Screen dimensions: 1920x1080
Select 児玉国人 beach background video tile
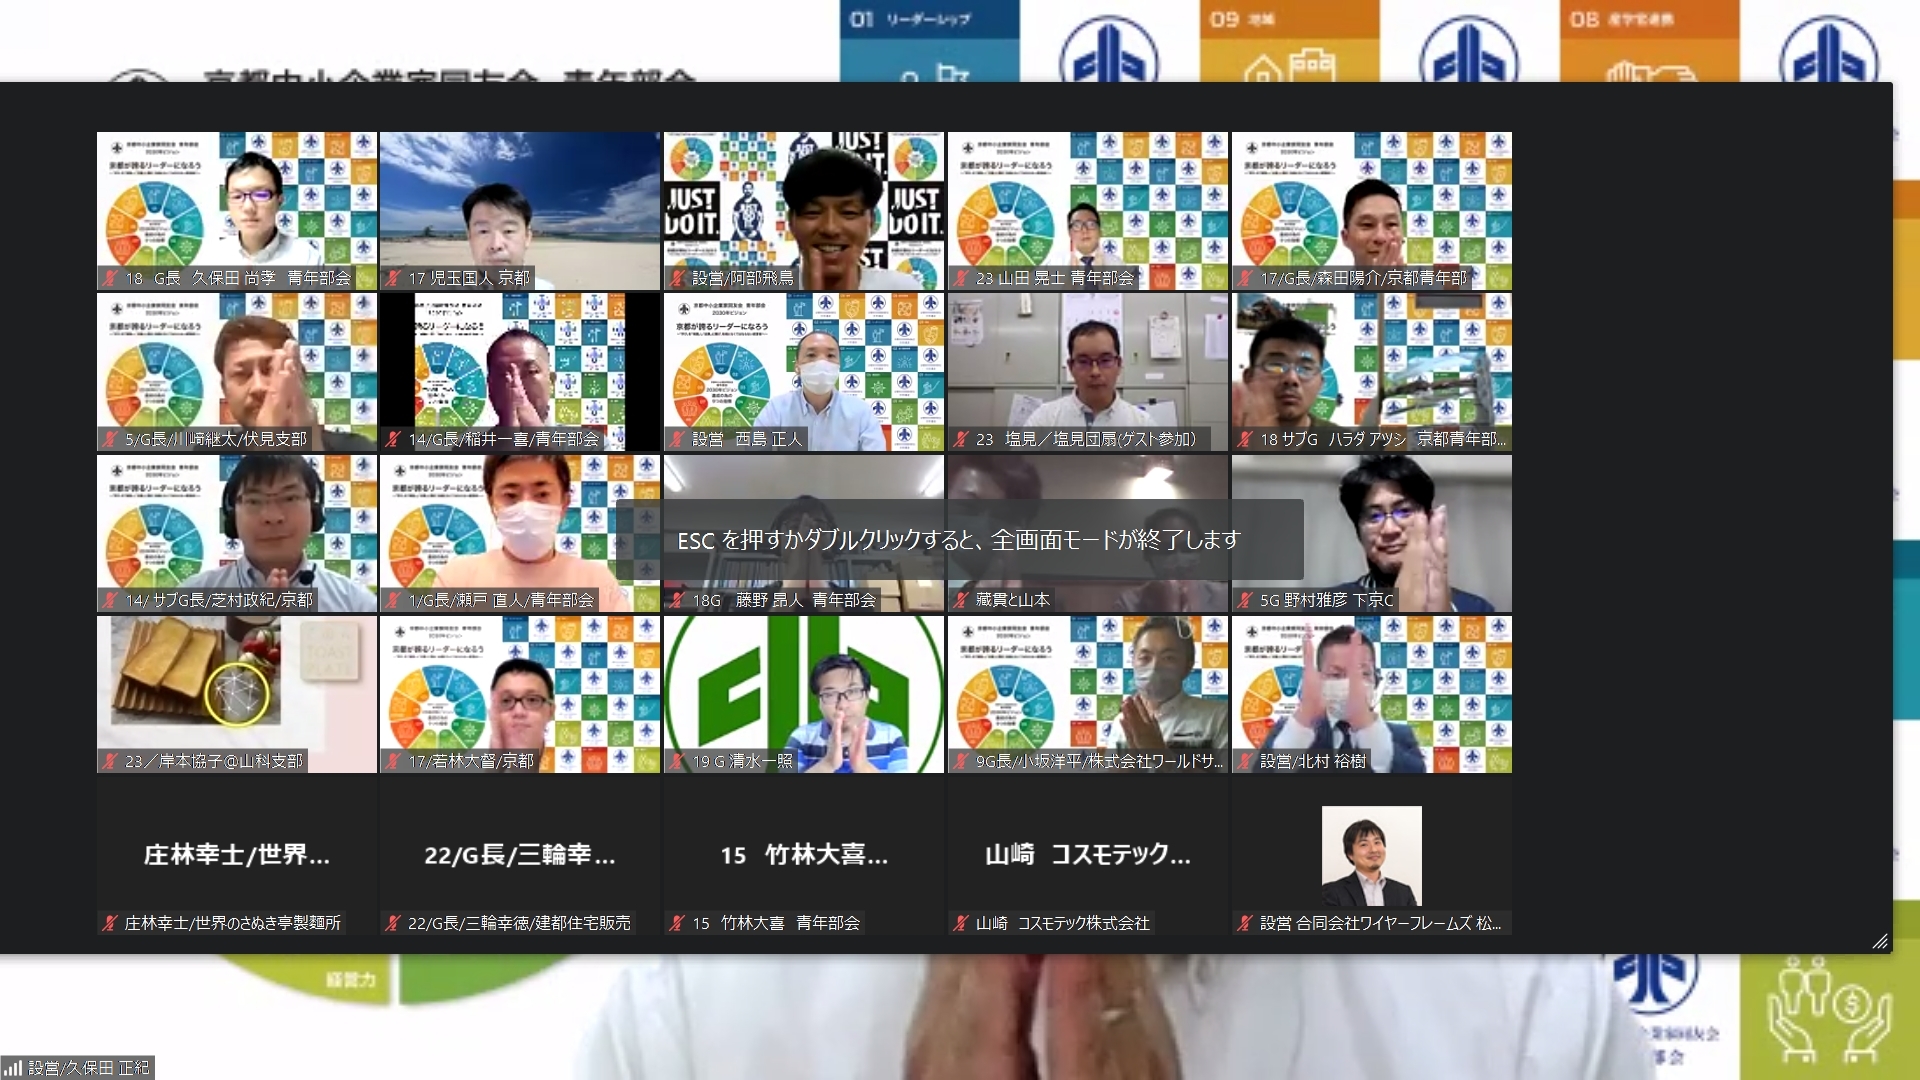pos(520,211)
